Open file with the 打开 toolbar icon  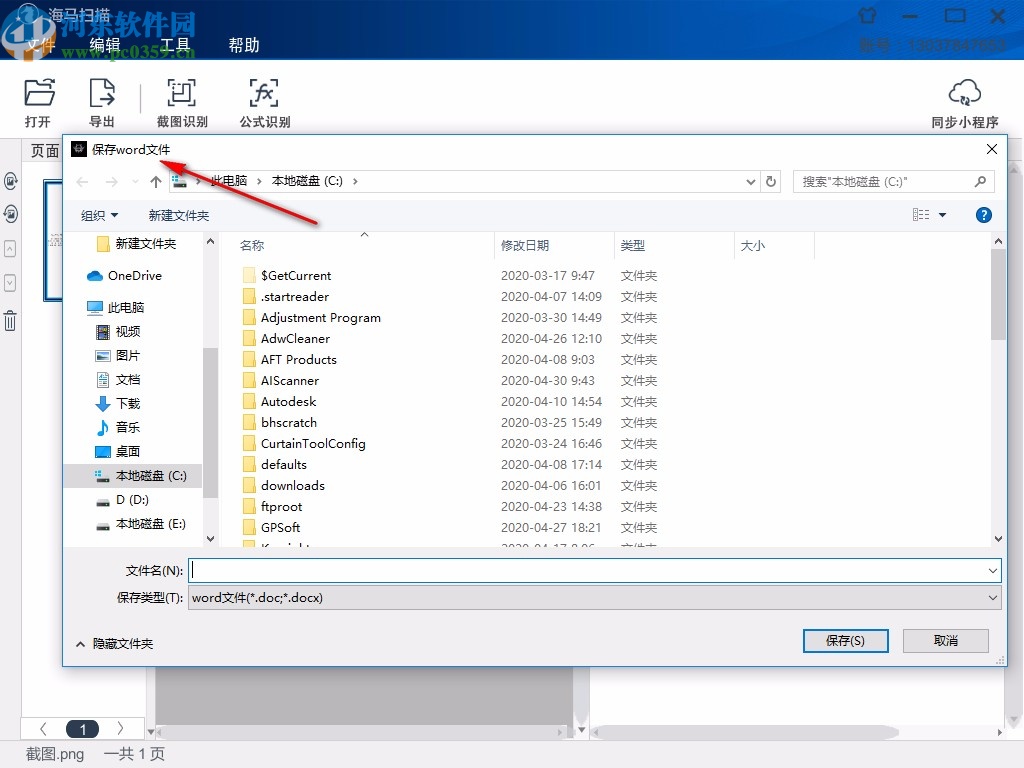tap(39, 102)
